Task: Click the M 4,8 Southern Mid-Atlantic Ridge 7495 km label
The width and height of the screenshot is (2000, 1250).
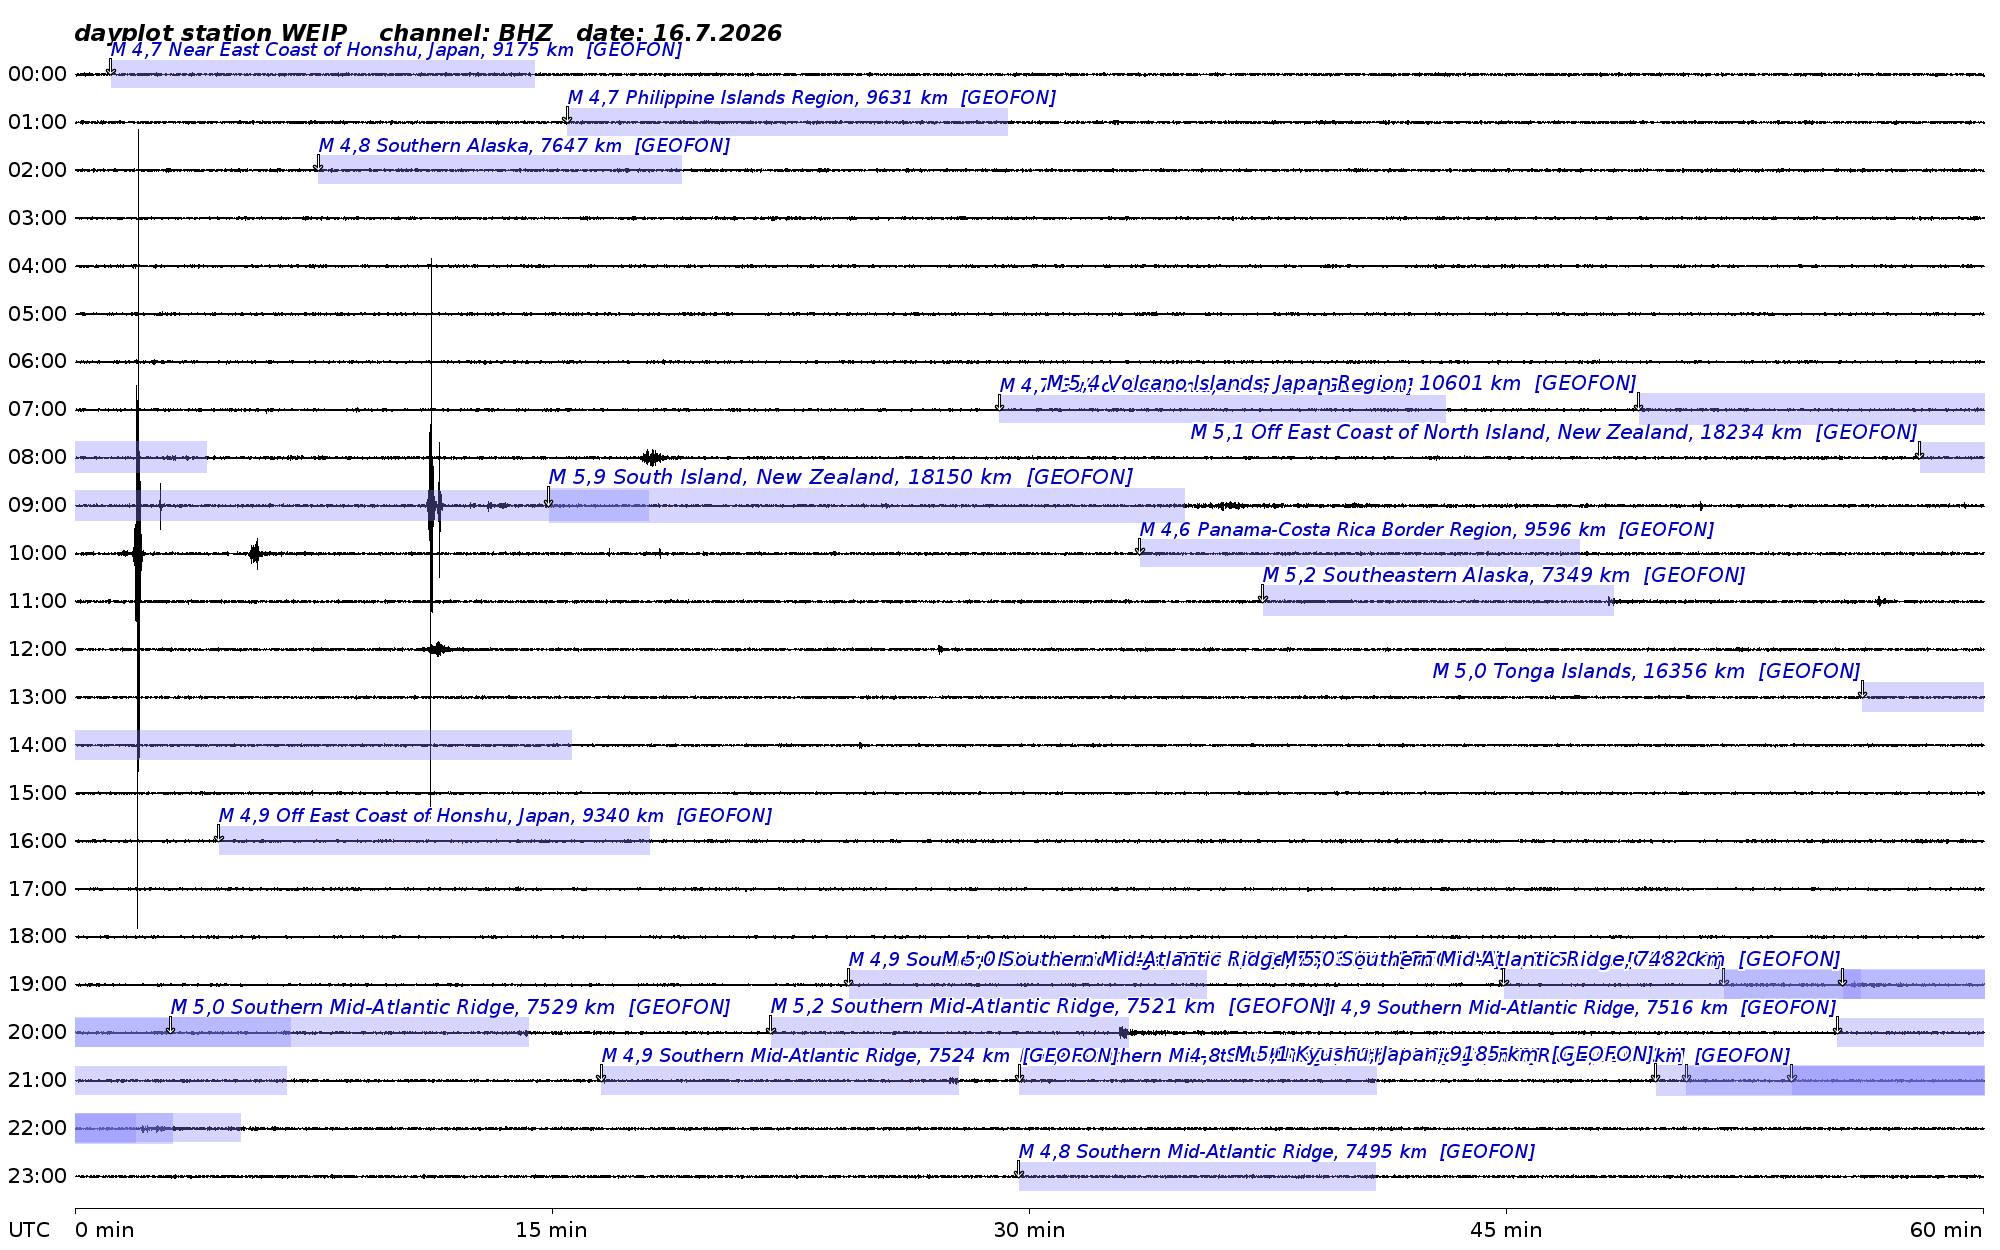Action: (x=1276, y=1151)
